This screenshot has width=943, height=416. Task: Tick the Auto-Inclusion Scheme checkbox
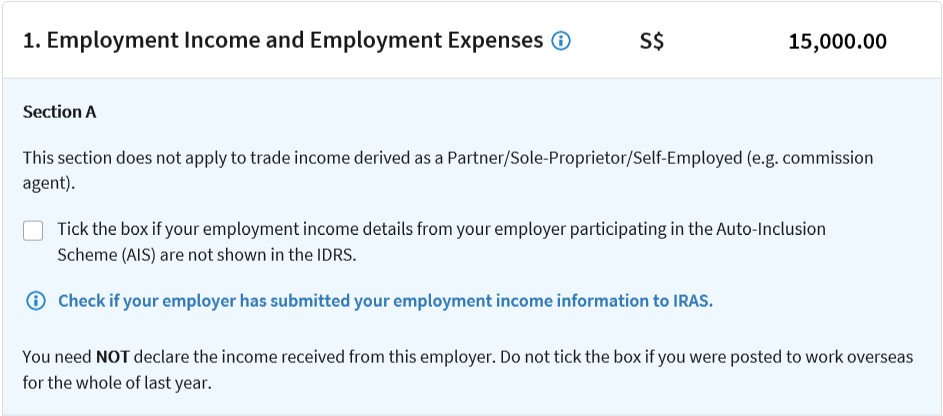coord(33,231)
